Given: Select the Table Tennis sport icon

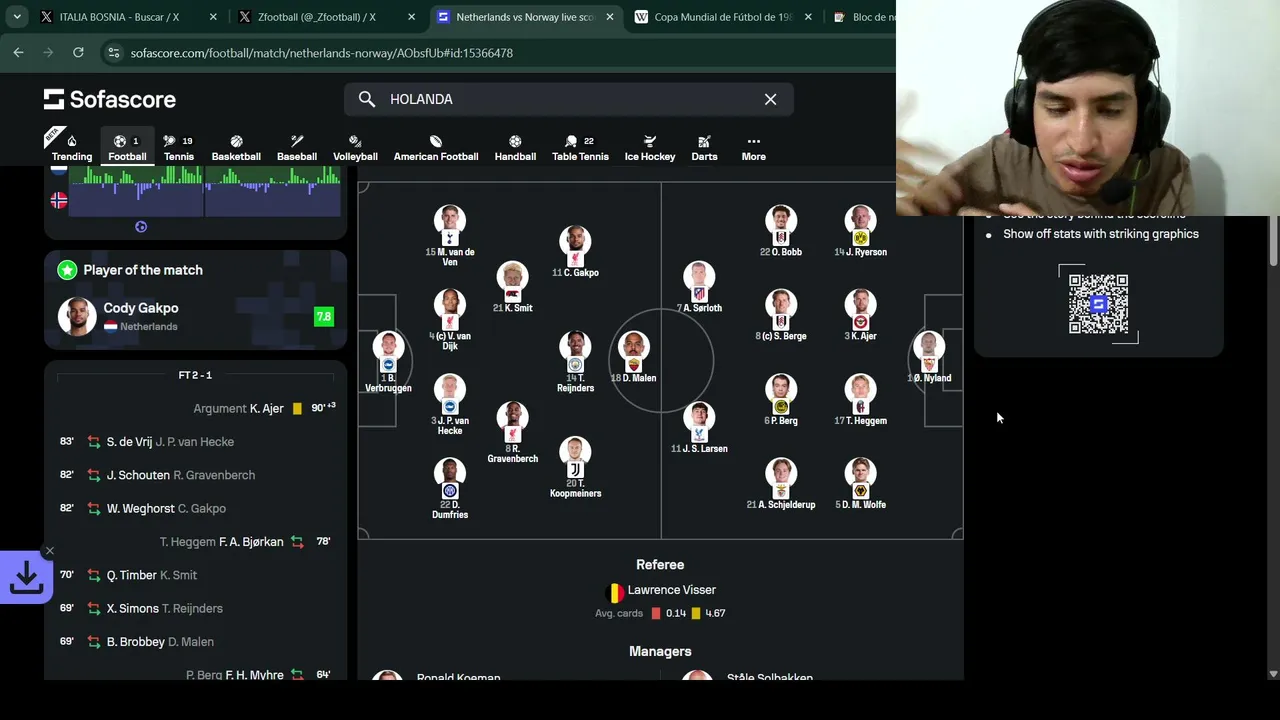Looking at the screenshot, I should coord(580,147).
